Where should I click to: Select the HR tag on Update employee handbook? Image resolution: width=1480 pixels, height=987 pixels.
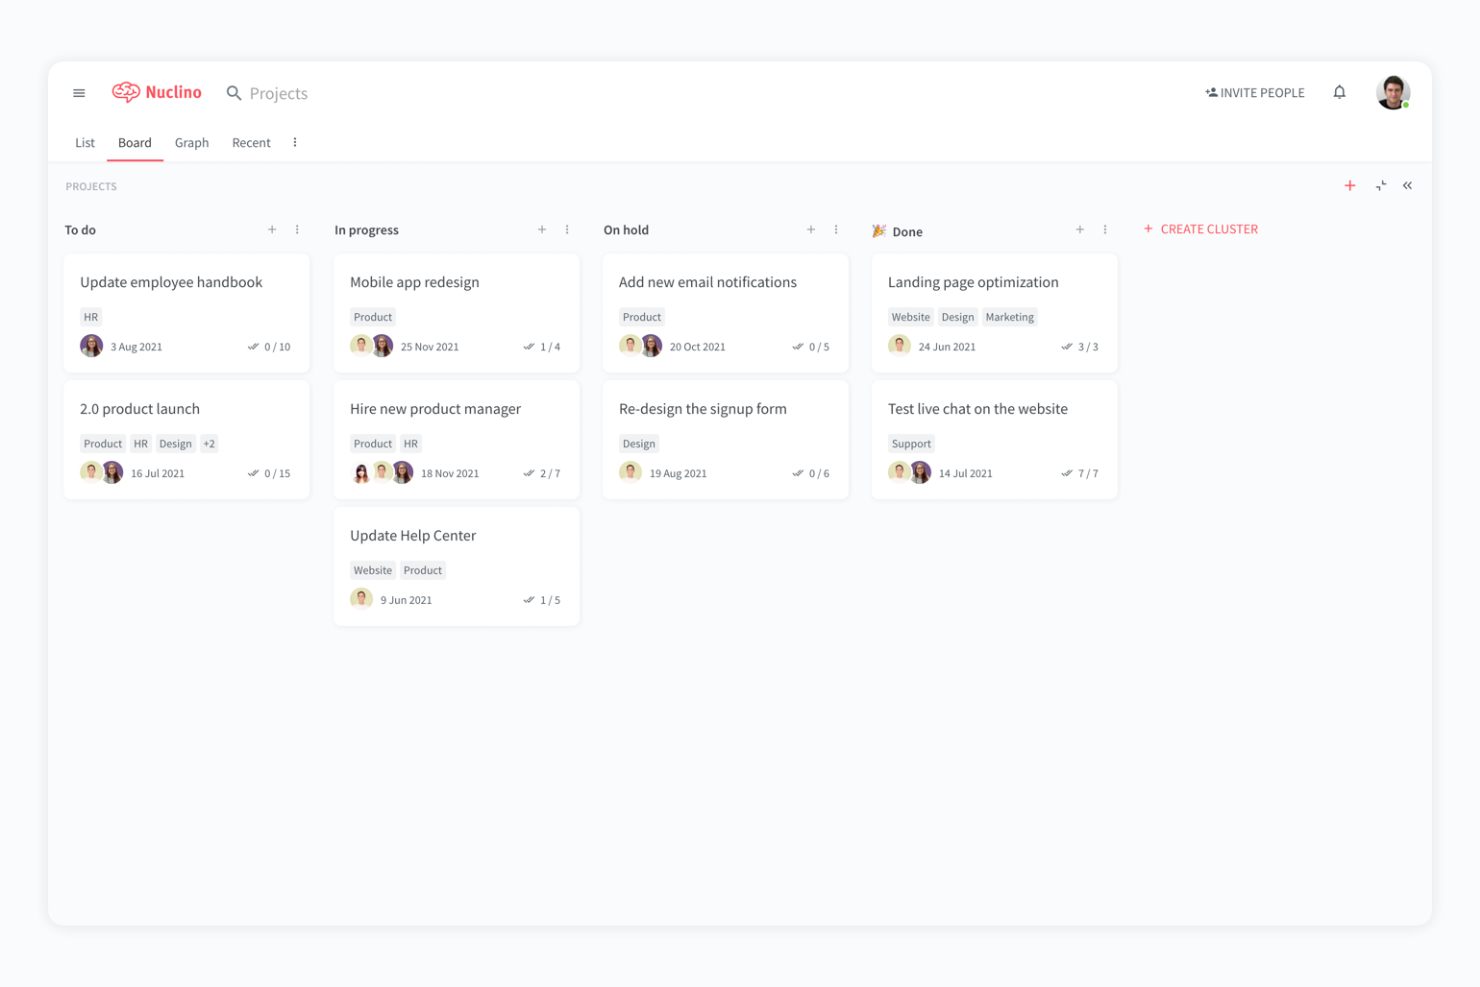91,316
